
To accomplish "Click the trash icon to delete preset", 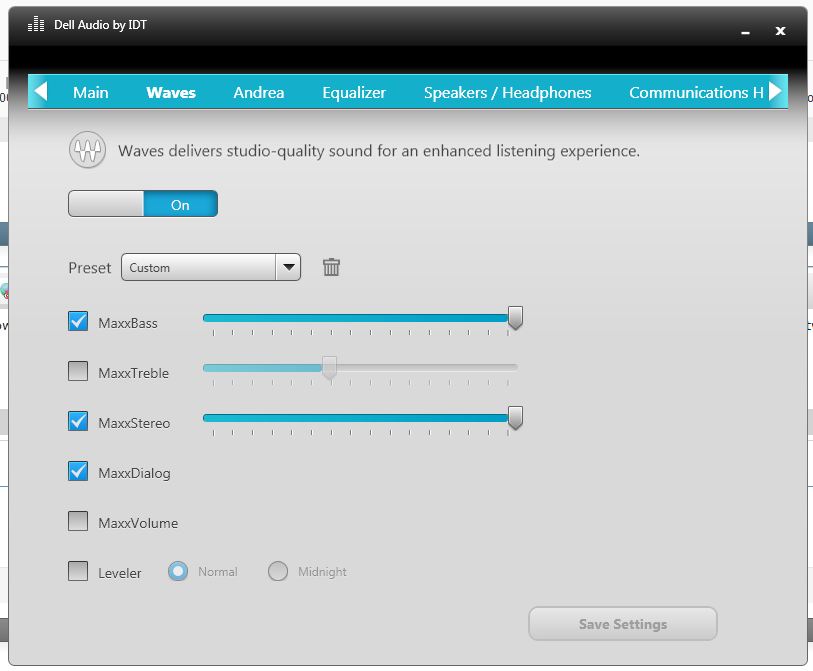I will click(x=331, y=267).
